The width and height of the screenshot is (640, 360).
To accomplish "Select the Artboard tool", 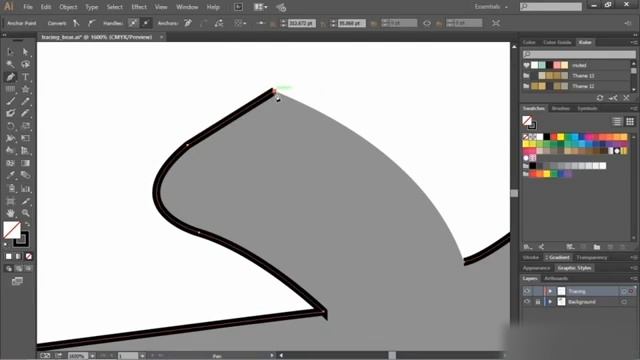I will click(10, 201).
